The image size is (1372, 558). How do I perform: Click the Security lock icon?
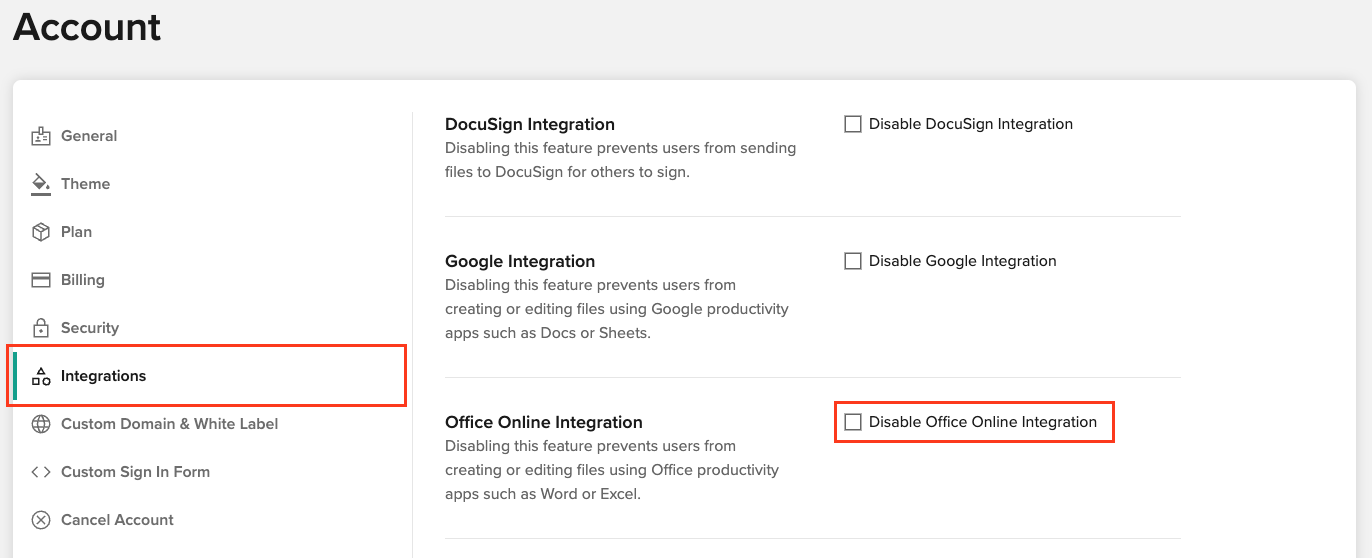tap(41, 328)
